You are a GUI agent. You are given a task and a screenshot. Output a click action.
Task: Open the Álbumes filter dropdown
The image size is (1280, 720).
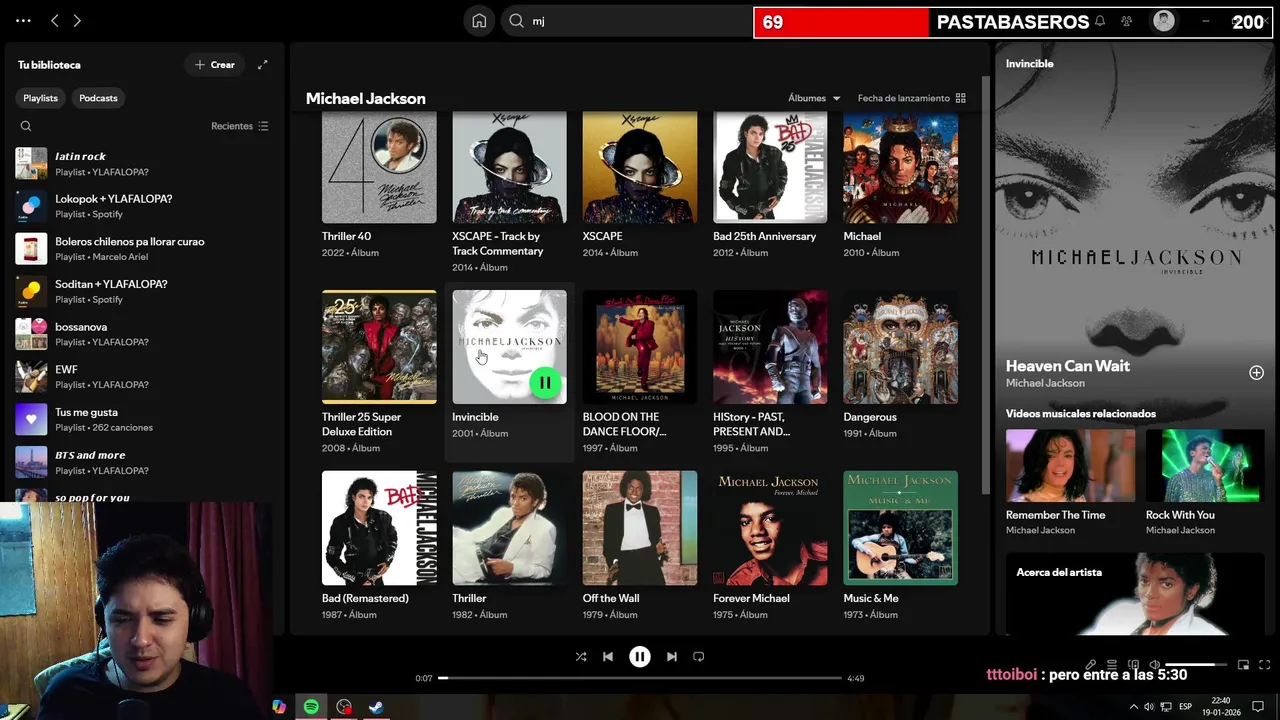pos(814,98)
